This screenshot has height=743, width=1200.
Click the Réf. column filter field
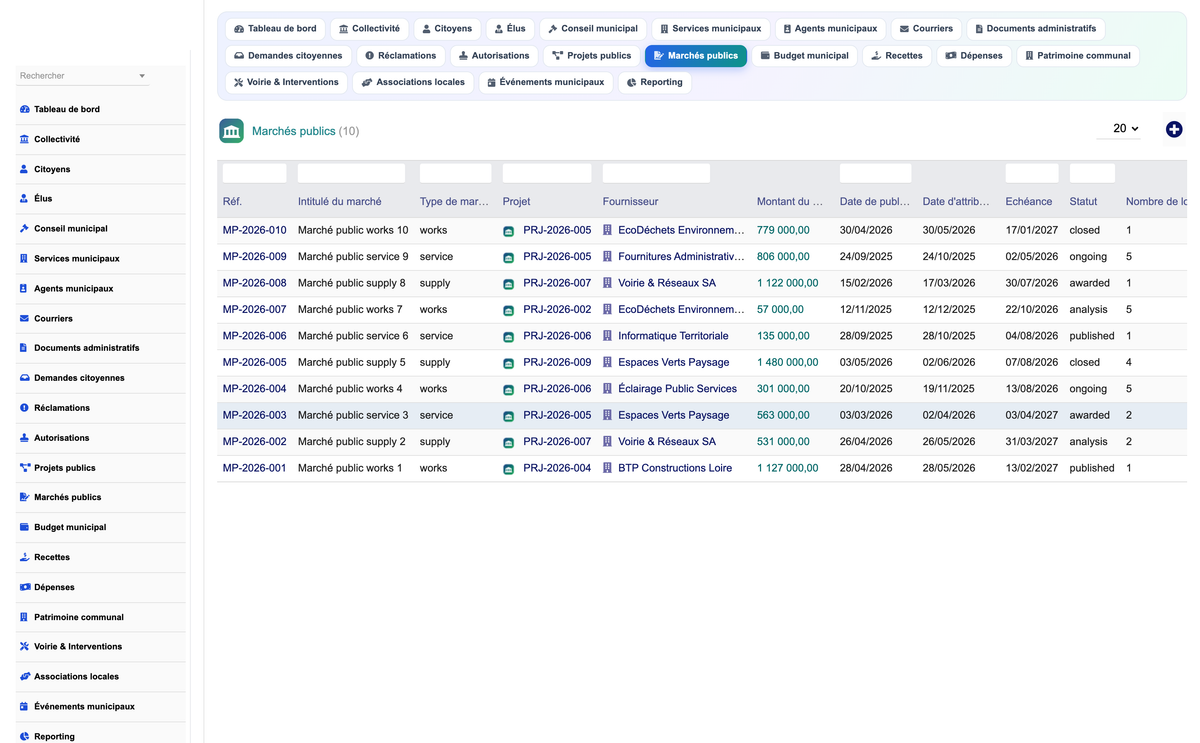(254, 173)
